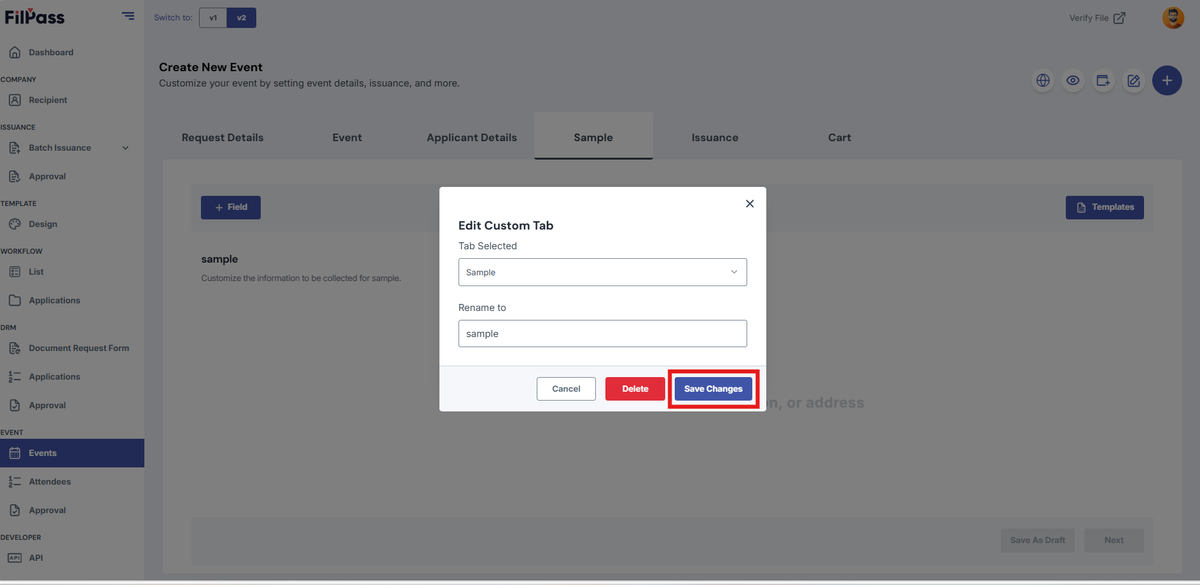The image size is (1200, 585).
Task: Click the eye preview icon
Action: (x=1073, y=81)
